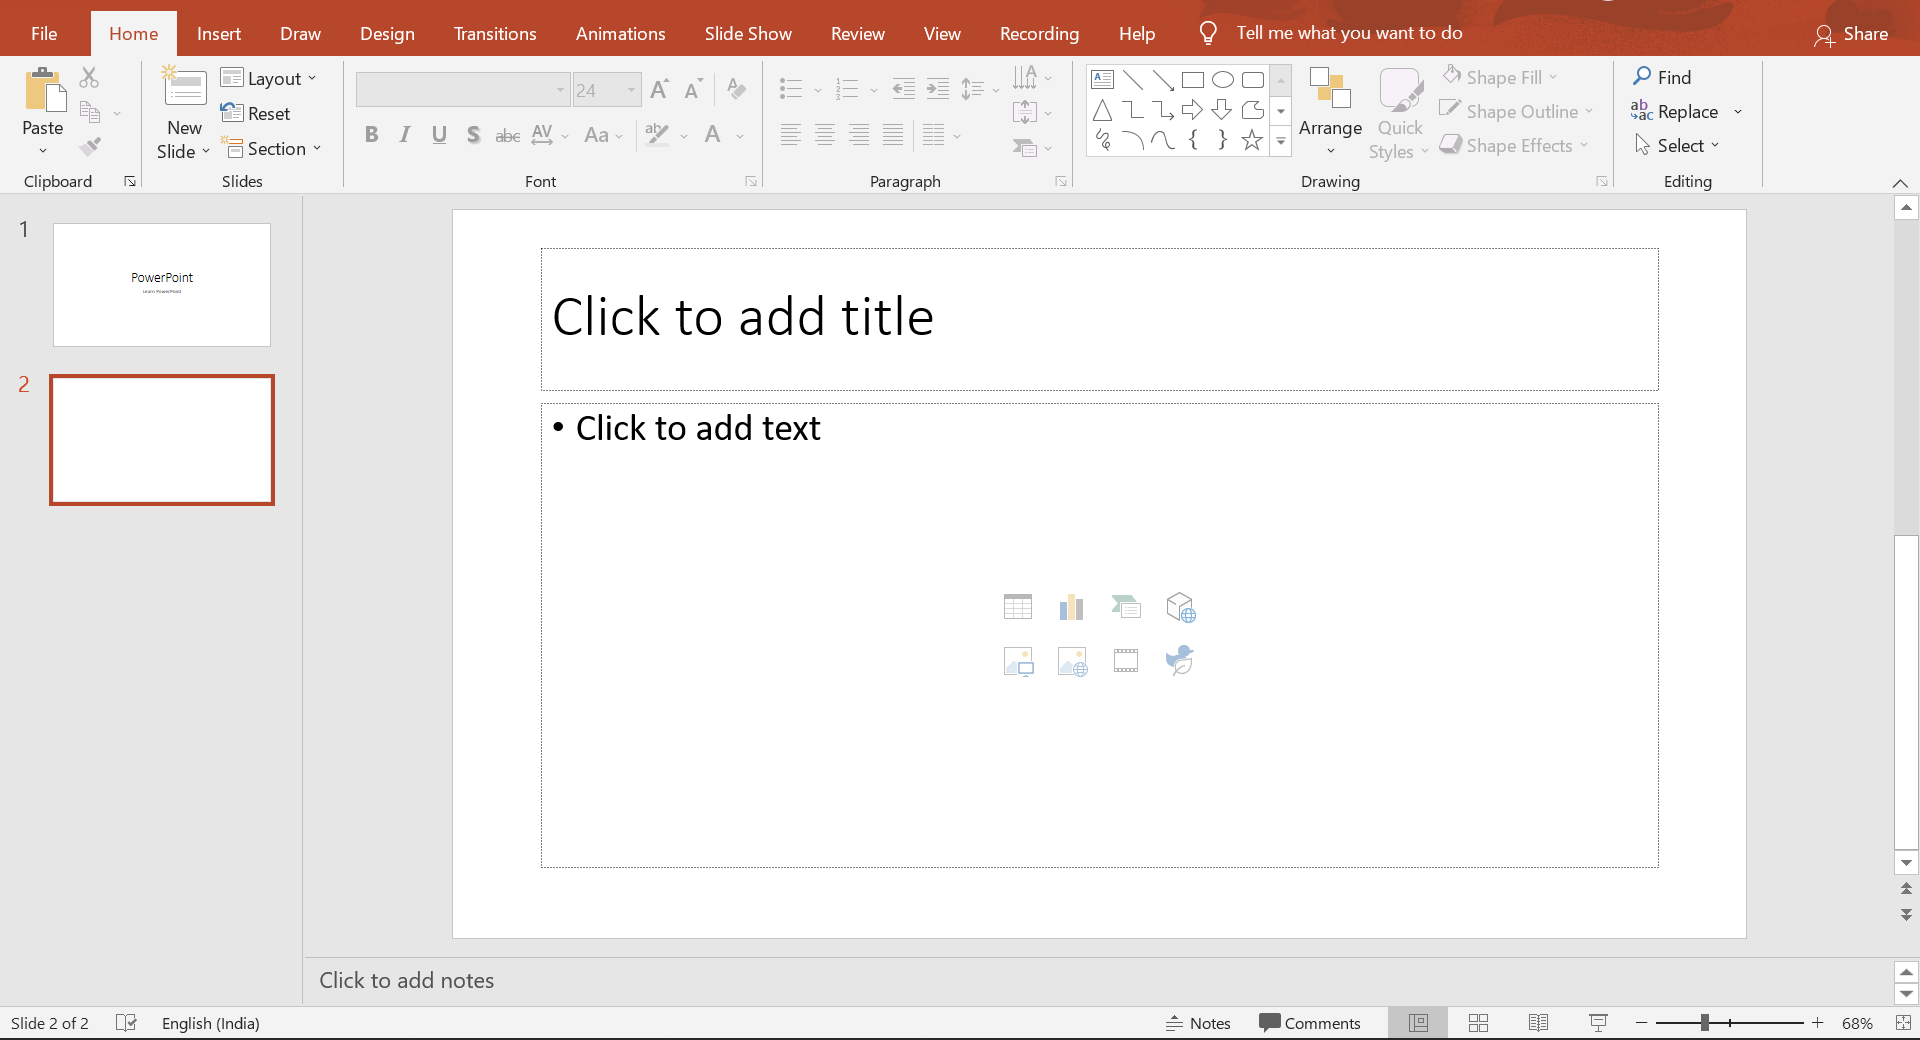Image resolution: width=1920 pixels, height=1040 pixels.
Task: Click the Replace button
Action: 1675,111
